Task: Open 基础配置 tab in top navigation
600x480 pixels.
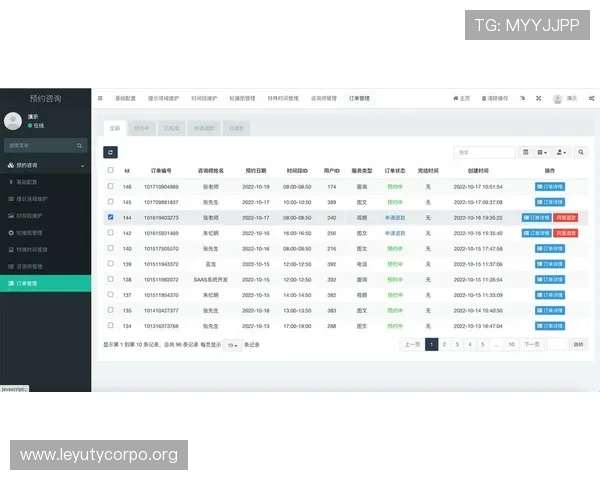Action: point(126,98)
